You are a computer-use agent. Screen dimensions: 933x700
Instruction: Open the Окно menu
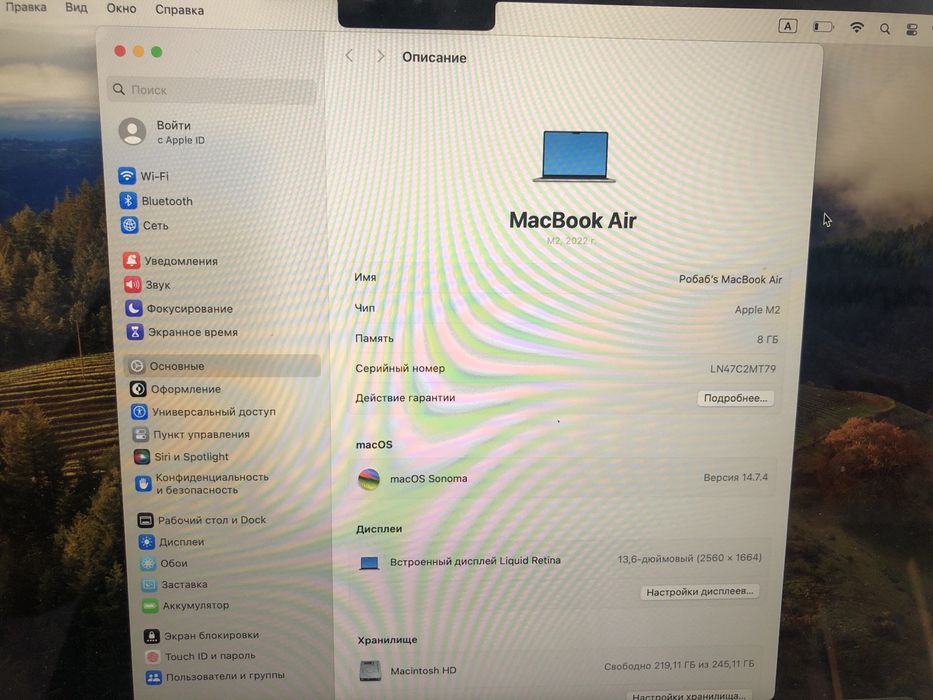pyautogui.click(x=121, y=8)
